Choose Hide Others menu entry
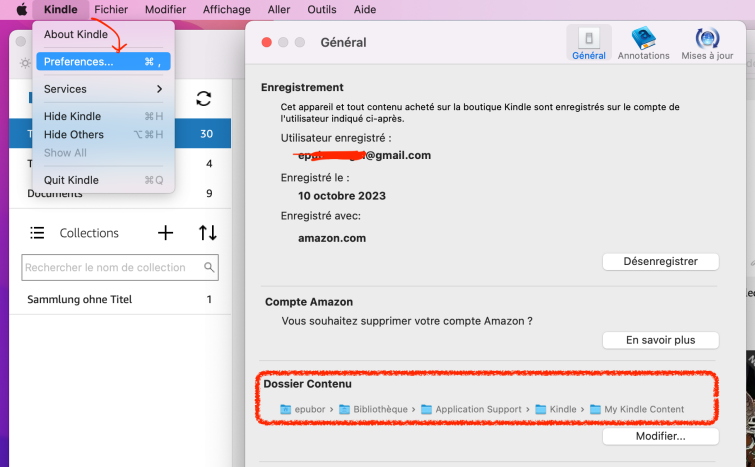 click(x=103, y=134)
